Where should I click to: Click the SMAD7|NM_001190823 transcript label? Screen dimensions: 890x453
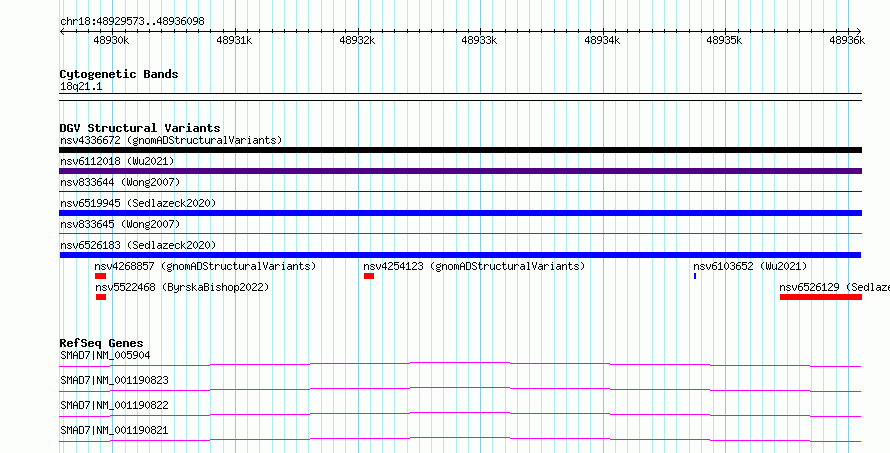tap(114, 380)
